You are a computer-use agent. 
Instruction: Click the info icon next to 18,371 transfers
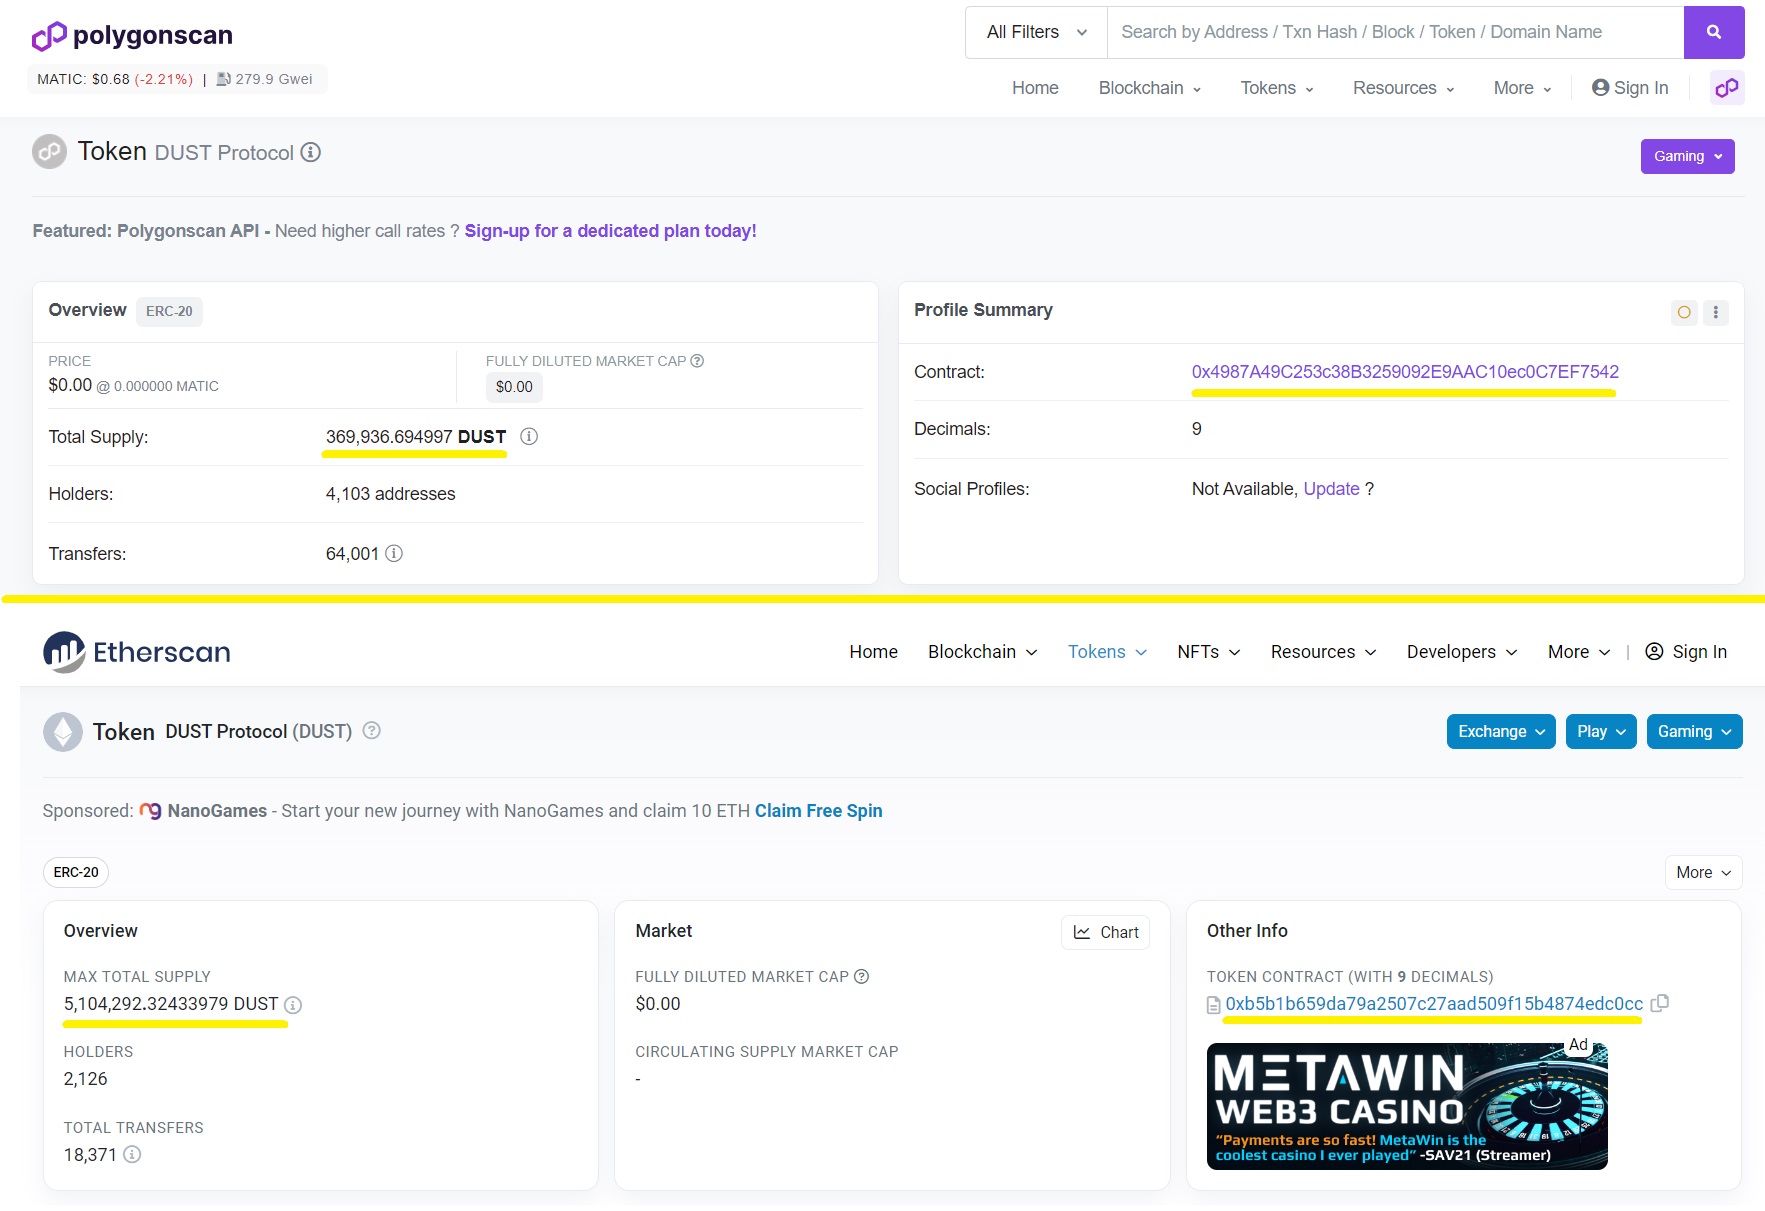pyautogui.click(x=132, y=1154)
